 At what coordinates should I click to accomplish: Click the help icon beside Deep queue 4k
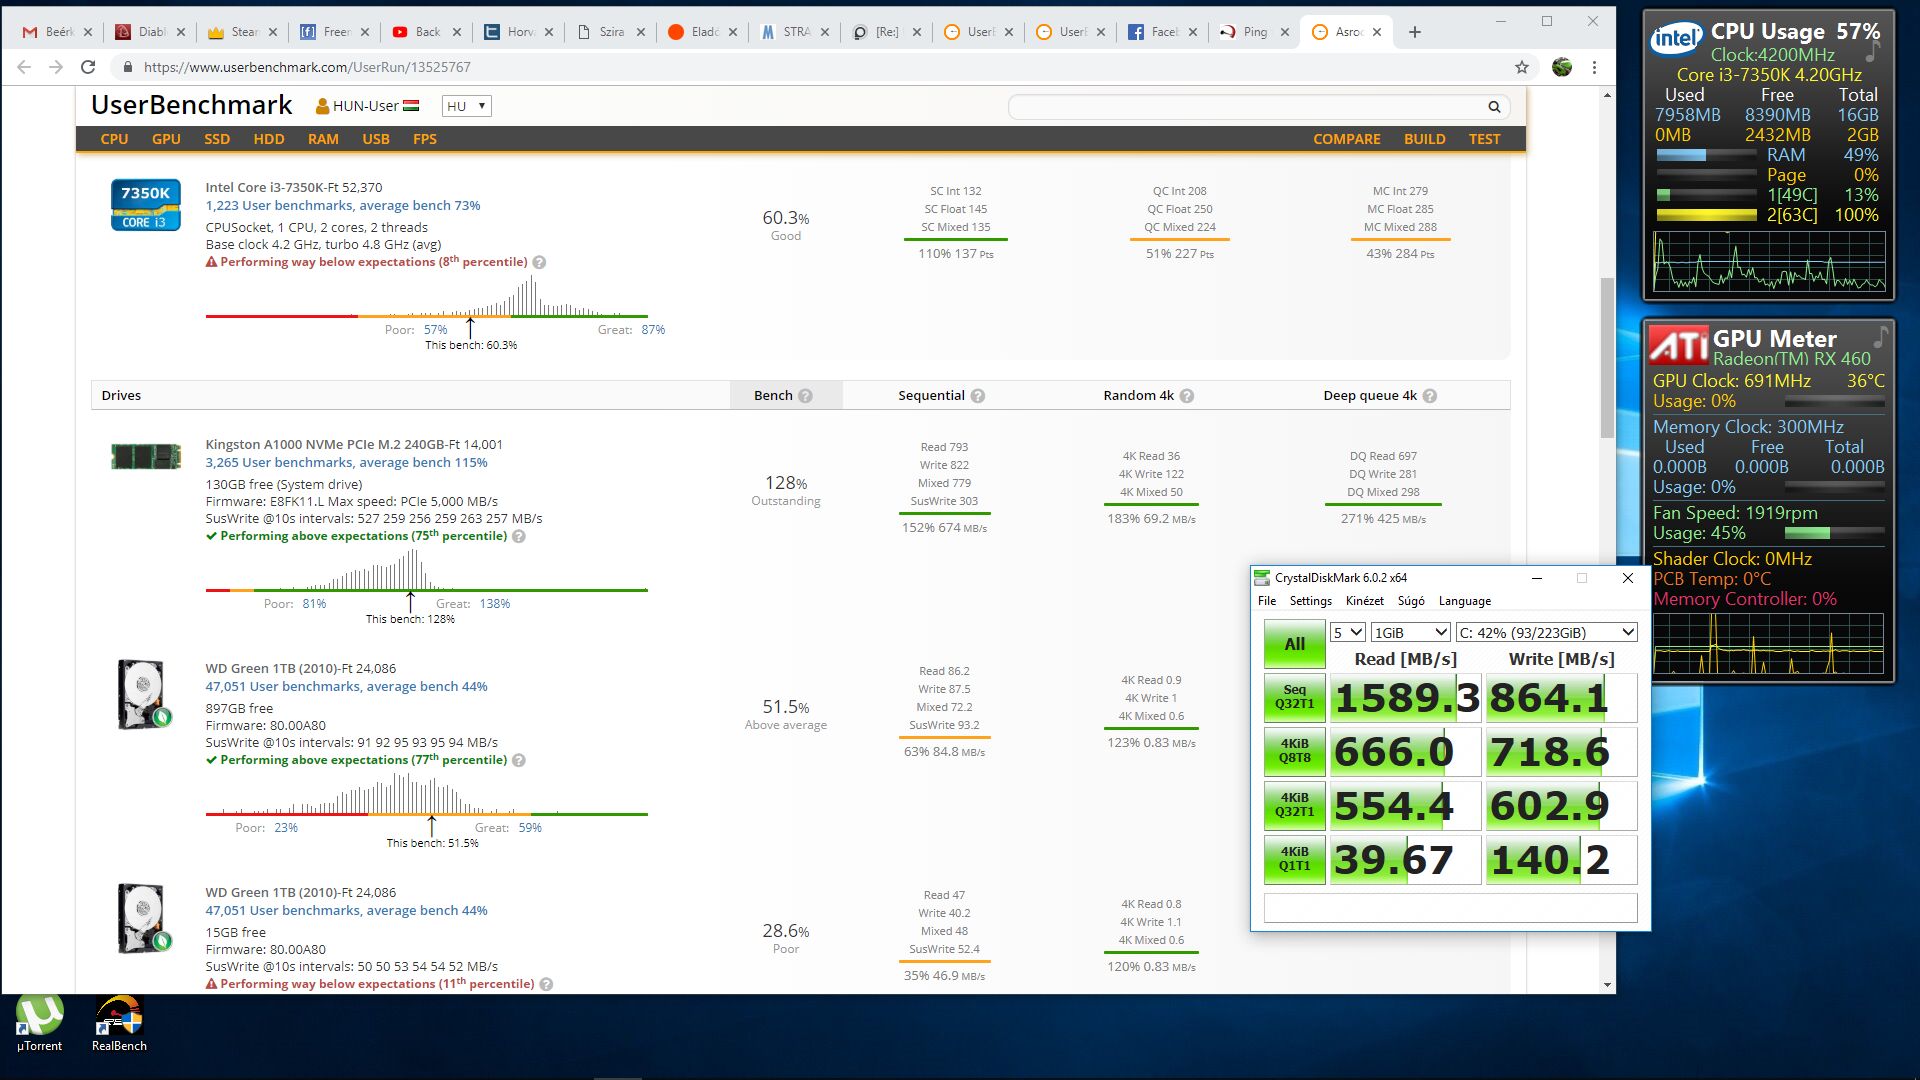pyautogui.click(x=1430, y=396)
